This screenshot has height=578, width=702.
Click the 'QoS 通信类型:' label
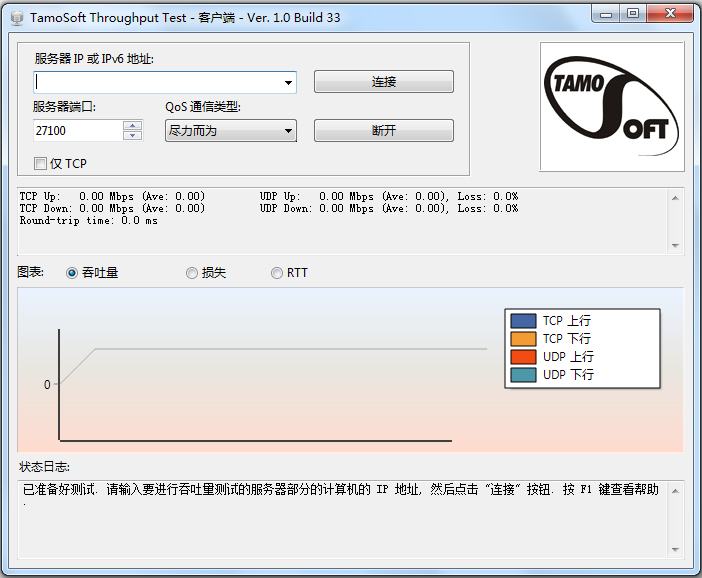point(203,107)
